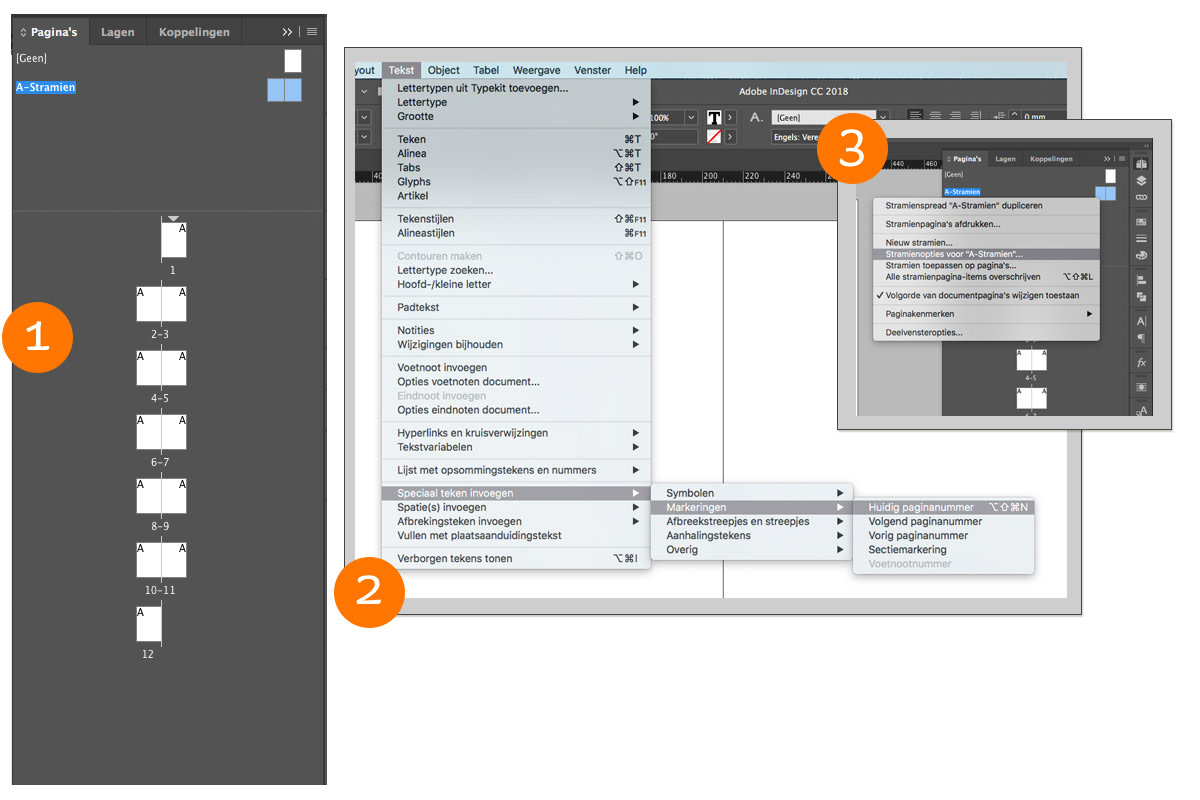This screenshot has width=1200, height=800.
Task: Select spread 10–11 thumbnail in Pages panel
Action: point(161,560)
